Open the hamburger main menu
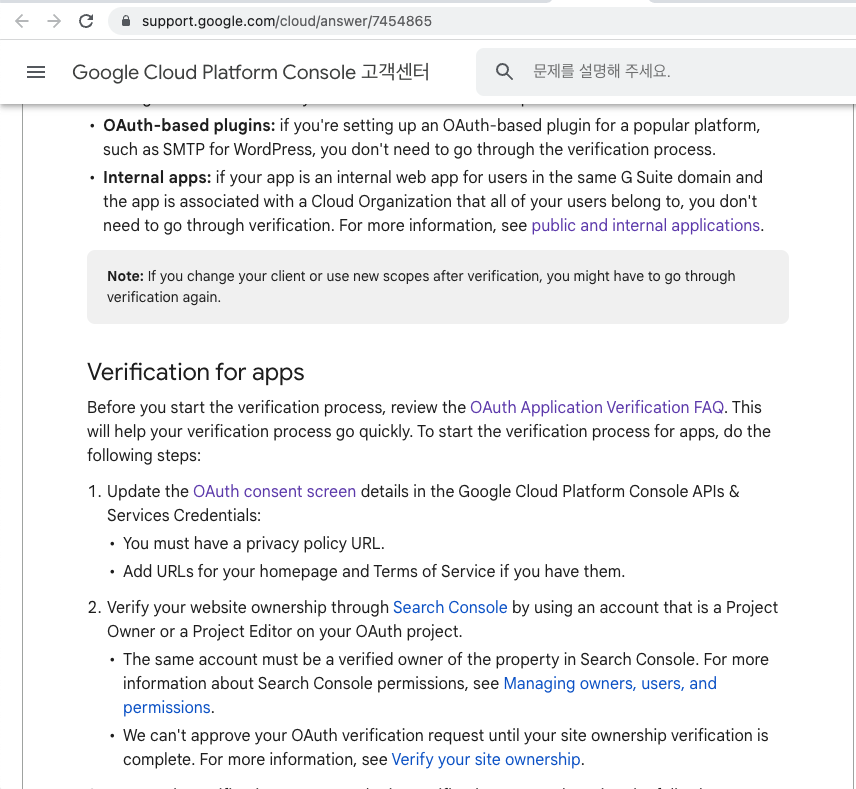 tap(36, 72)
